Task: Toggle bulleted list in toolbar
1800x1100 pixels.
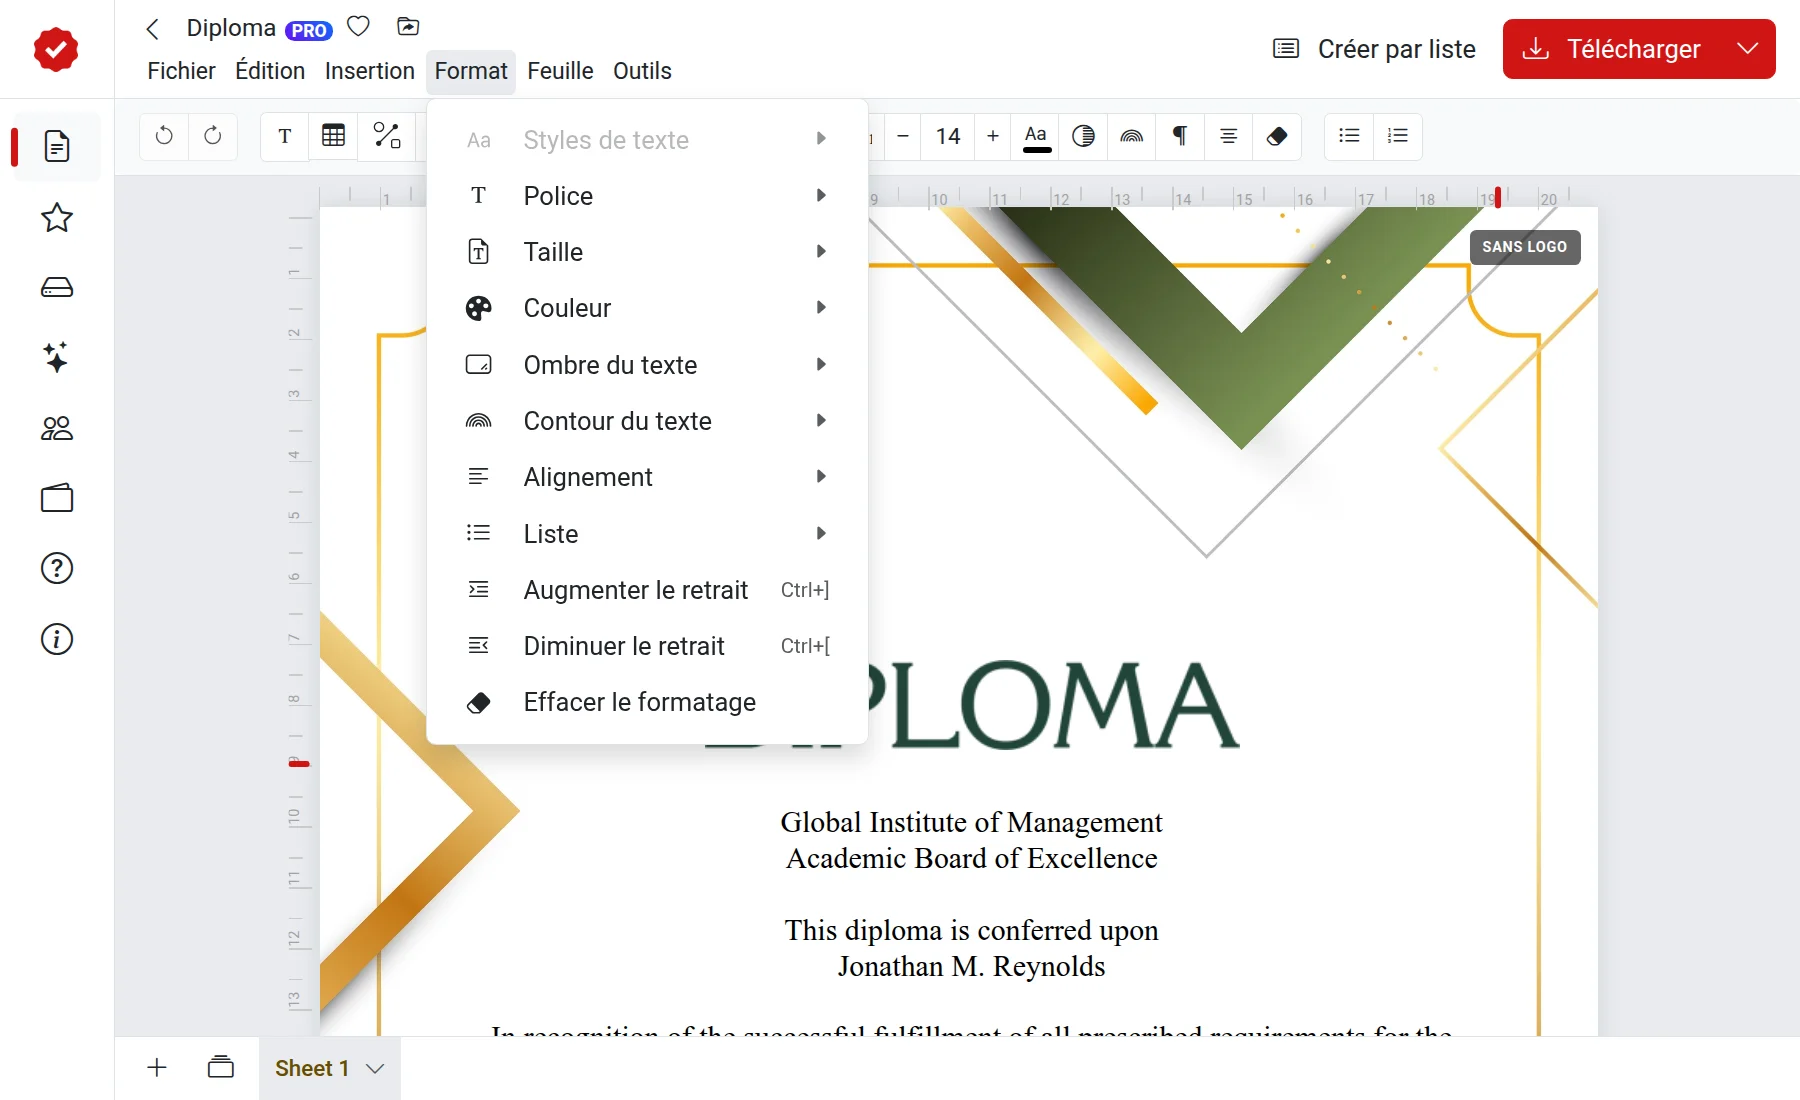Action: tap(1350, 136)
